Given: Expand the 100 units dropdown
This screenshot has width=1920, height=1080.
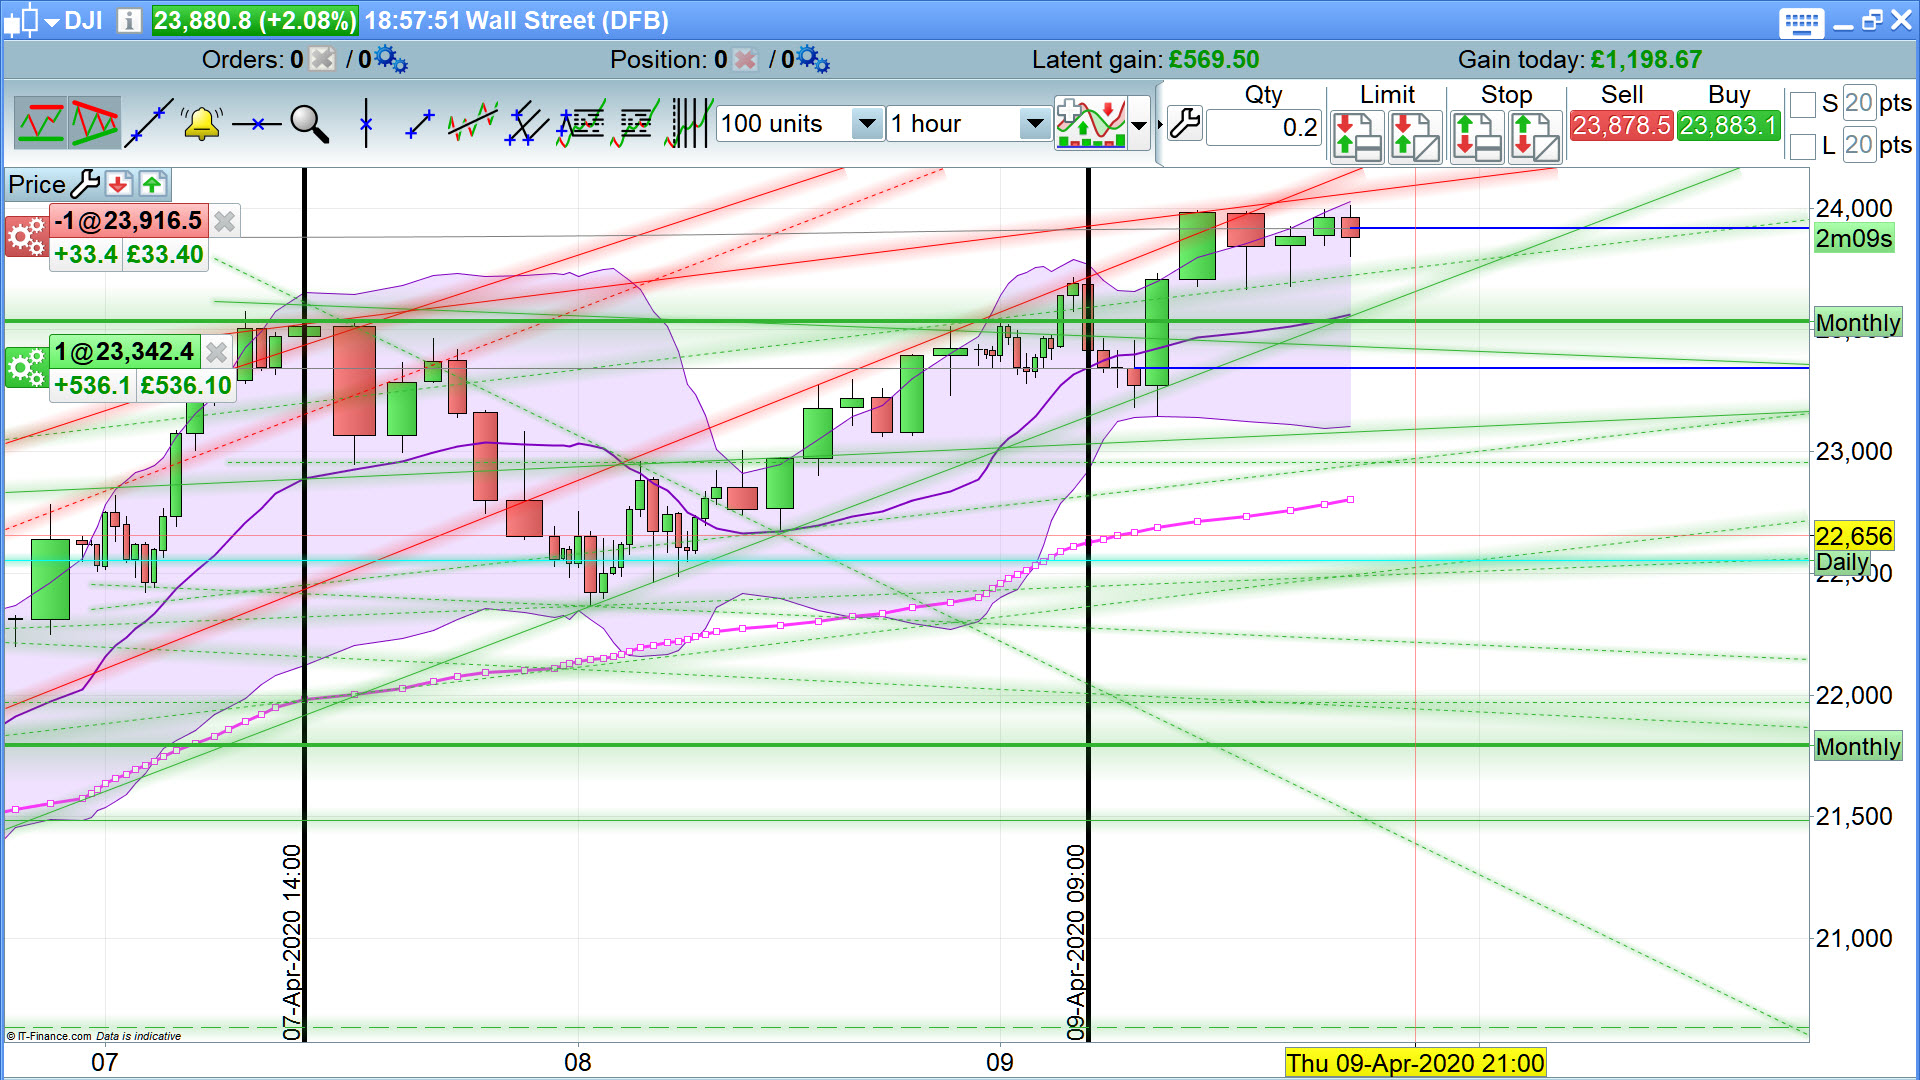Looking at the screenshot, I should pyautogui.click(x=867, y=124).
